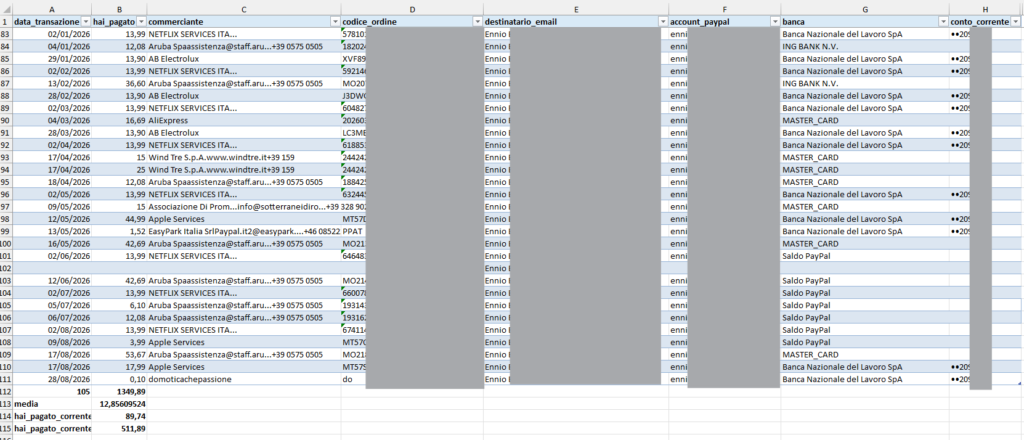The image size is (1024, 440).
Task: Select column H by its header letter
Action: coord(985,8)
